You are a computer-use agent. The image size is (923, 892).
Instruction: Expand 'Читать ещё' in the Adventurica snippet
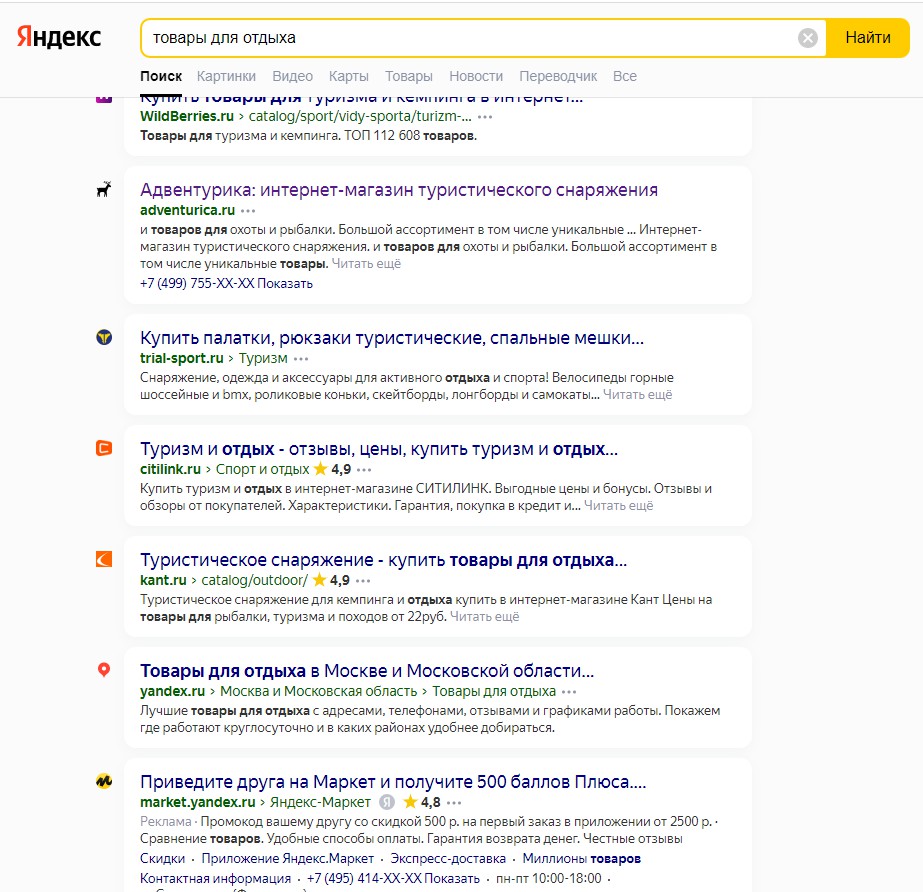pos(366,264)
